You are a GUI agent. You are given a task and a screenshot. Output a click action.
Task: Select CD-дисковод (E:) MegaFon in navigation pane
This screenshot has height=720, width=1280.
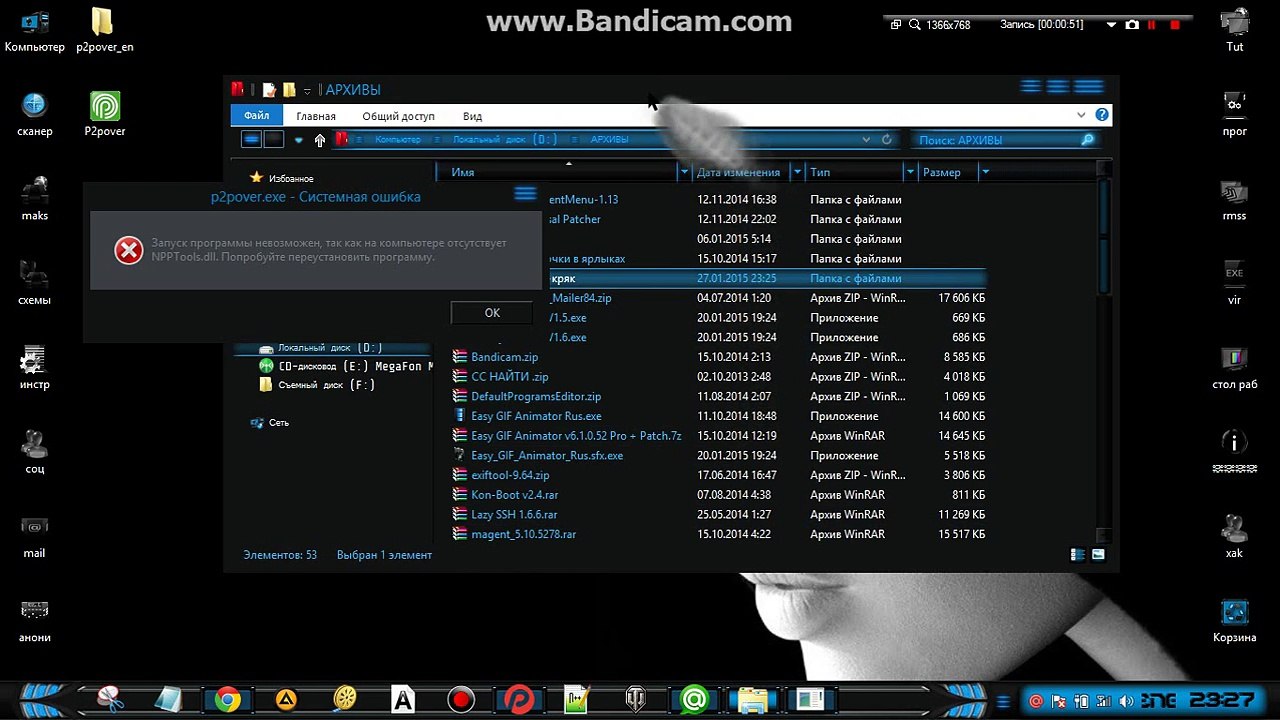click(347, 366)
